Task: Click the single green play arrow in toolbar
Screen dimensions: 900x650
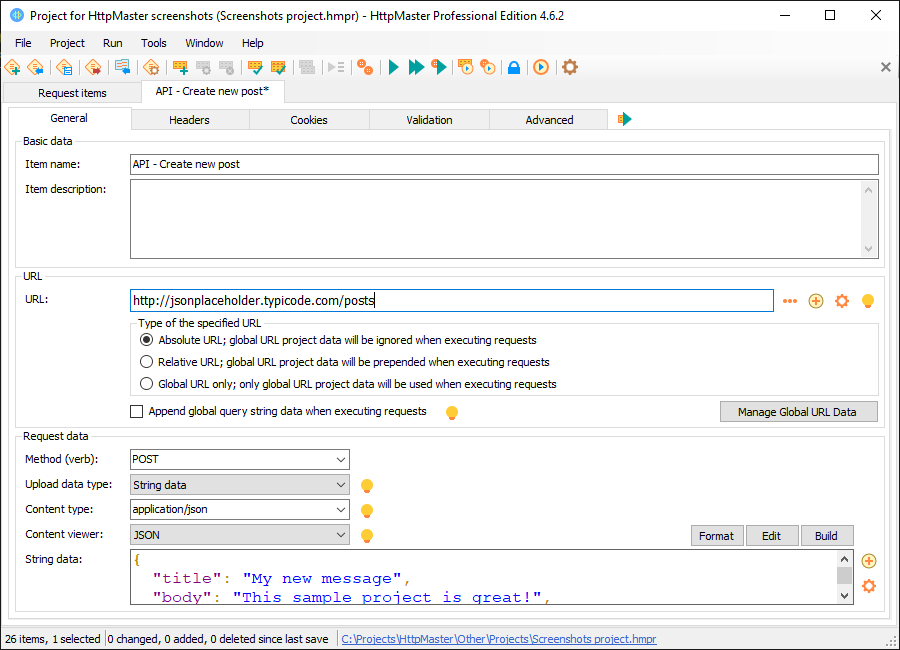Action: tap(393, 67)
